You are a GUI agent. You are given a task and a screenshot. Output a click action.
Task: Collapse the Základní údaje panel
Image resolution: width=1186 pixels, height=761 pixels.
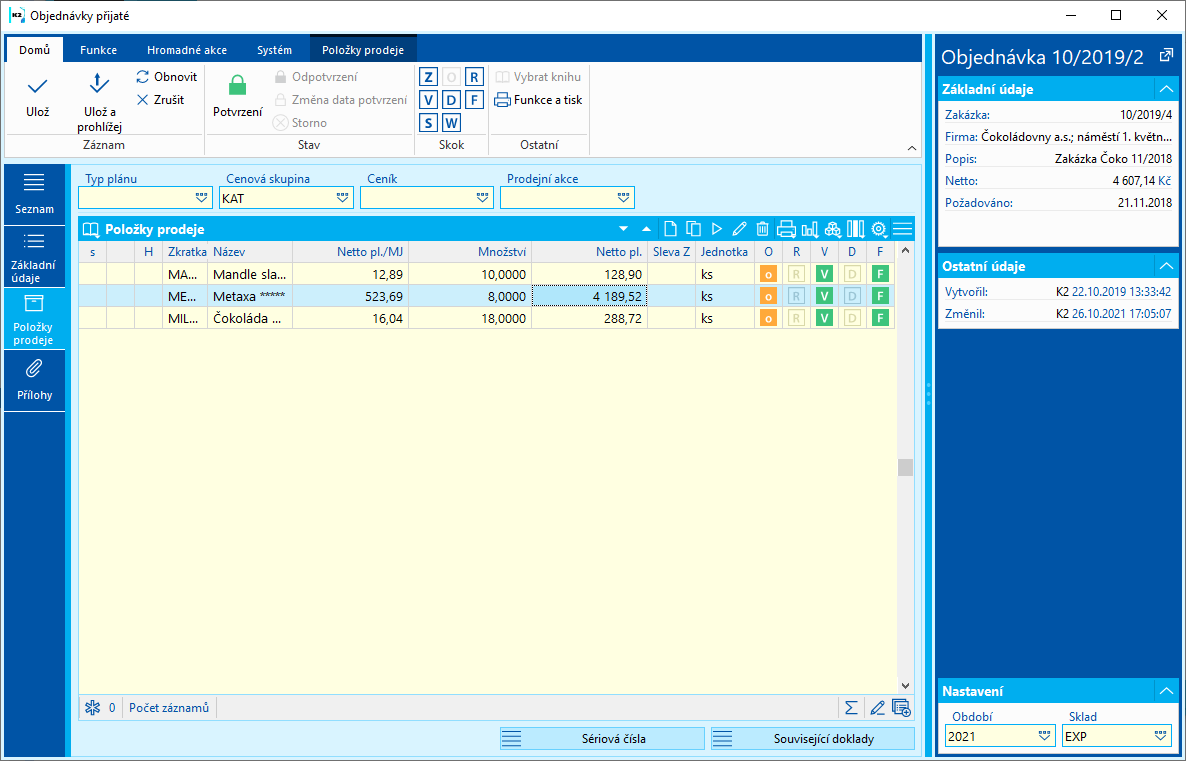tap(1165, 89)
